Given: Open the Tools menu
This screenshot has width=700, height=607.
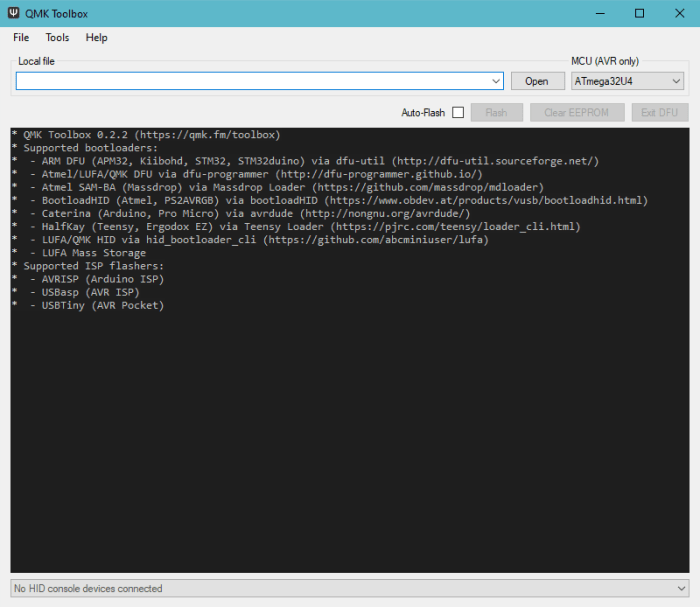Looking at the screenshot, I should [57, 38].
